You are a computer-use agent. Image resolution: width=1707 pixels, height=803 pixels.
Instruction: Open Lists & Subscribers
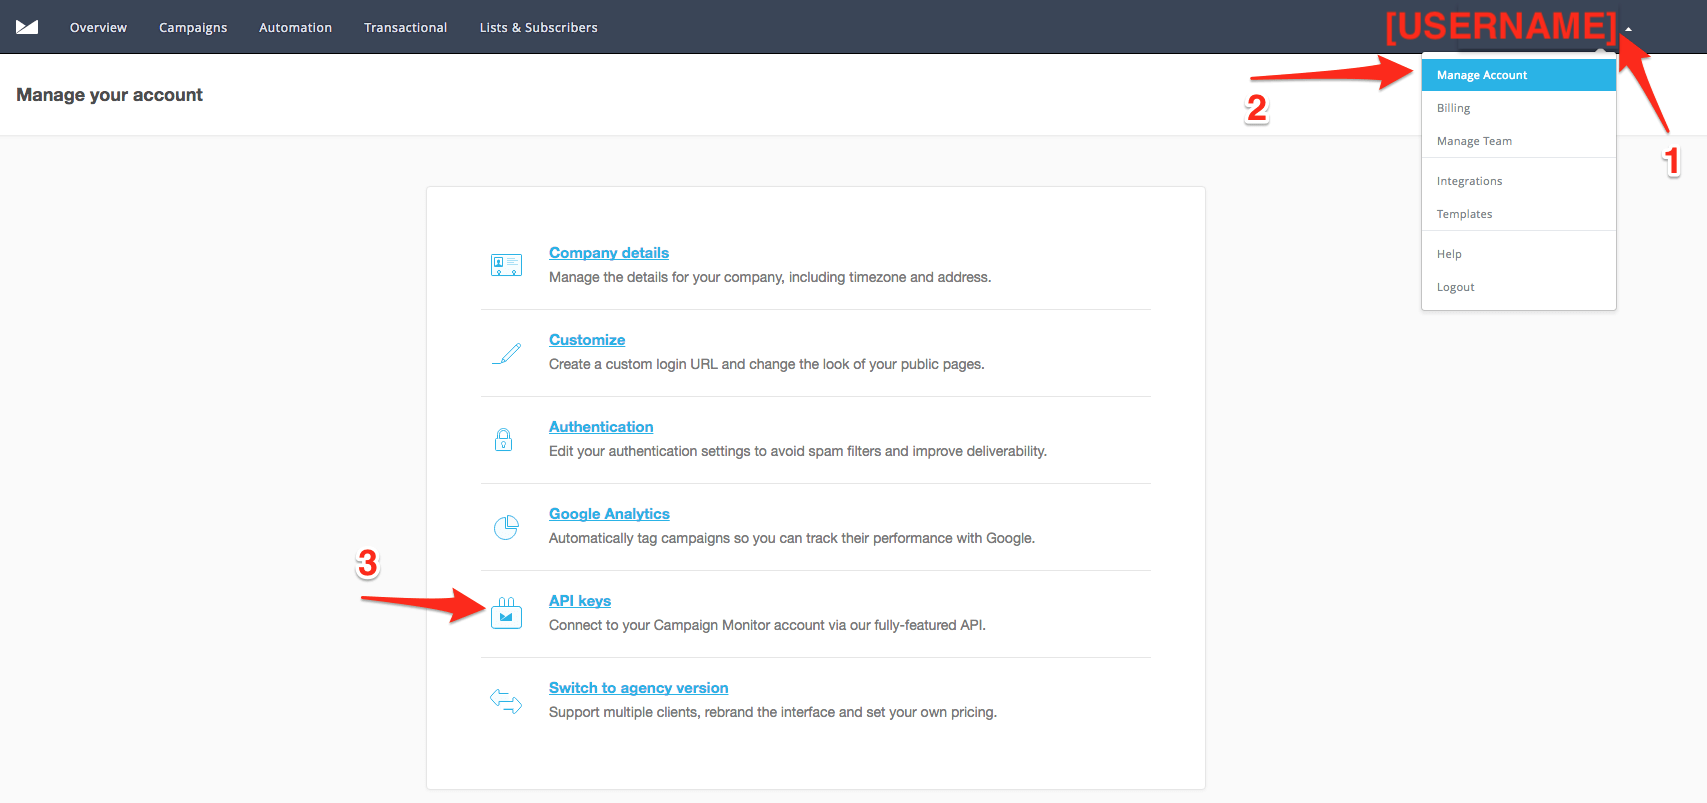pos(538,27)
